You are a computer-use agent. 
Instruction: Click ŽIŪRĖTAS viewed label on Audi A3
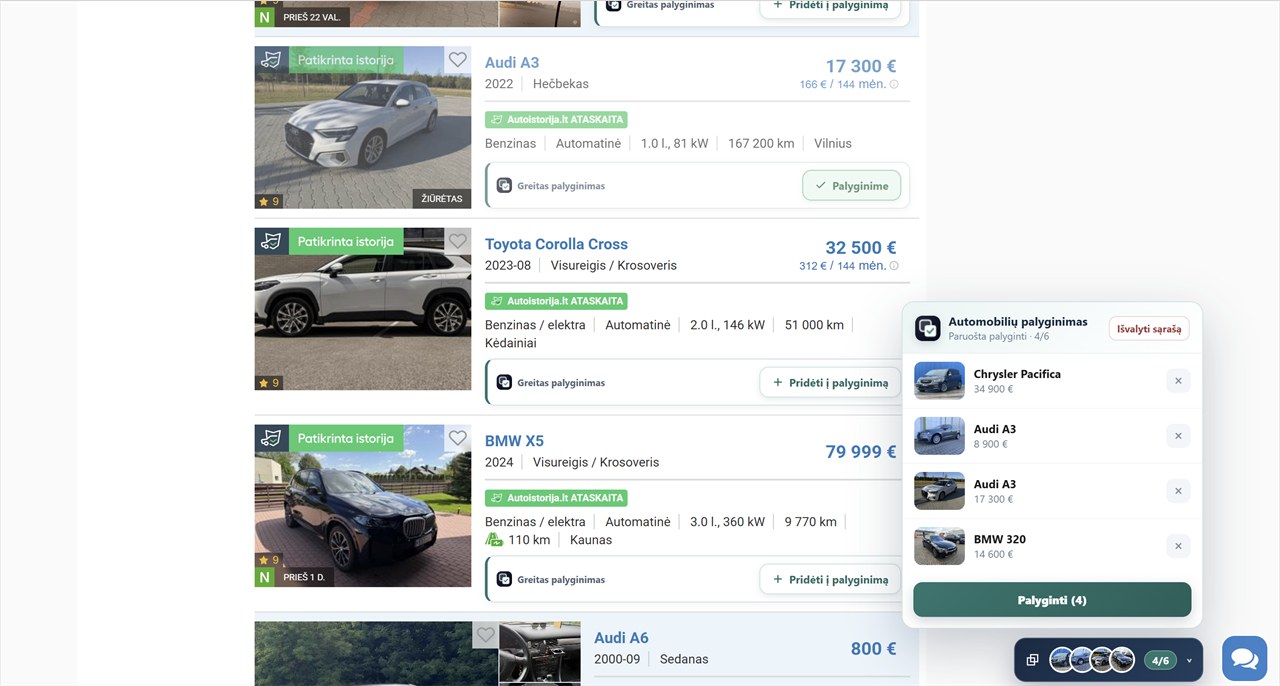click(x=442, y=199)
